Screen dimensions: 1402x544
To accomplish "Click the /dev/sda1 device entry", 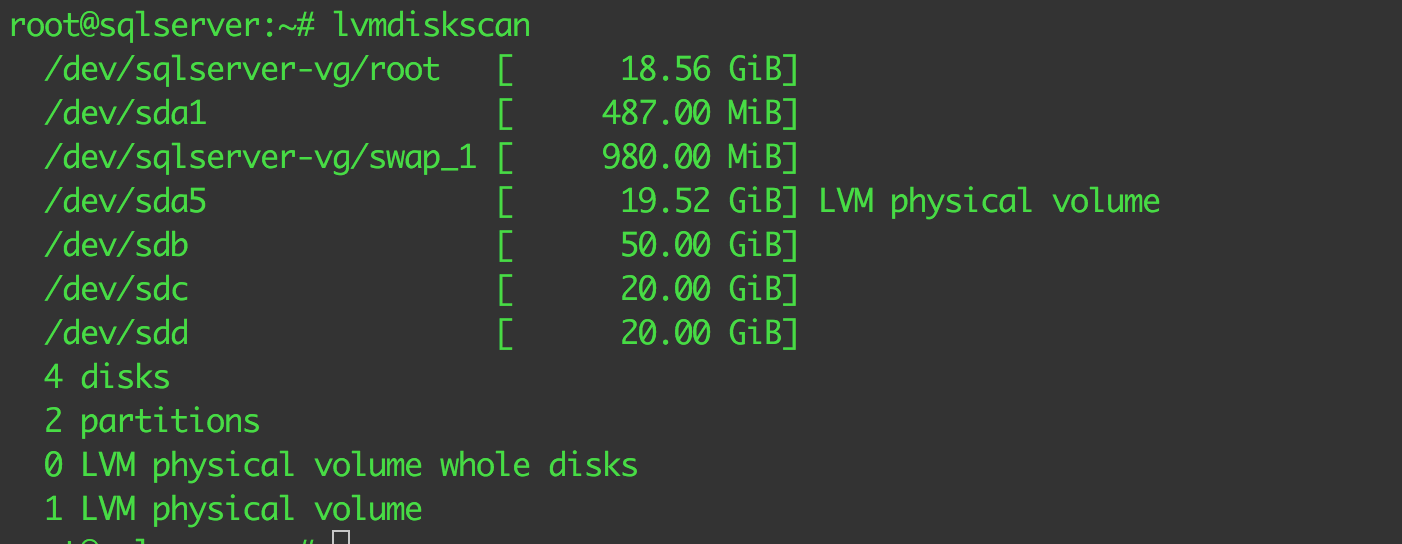I will pyautogui.click(x=125, y=113).
